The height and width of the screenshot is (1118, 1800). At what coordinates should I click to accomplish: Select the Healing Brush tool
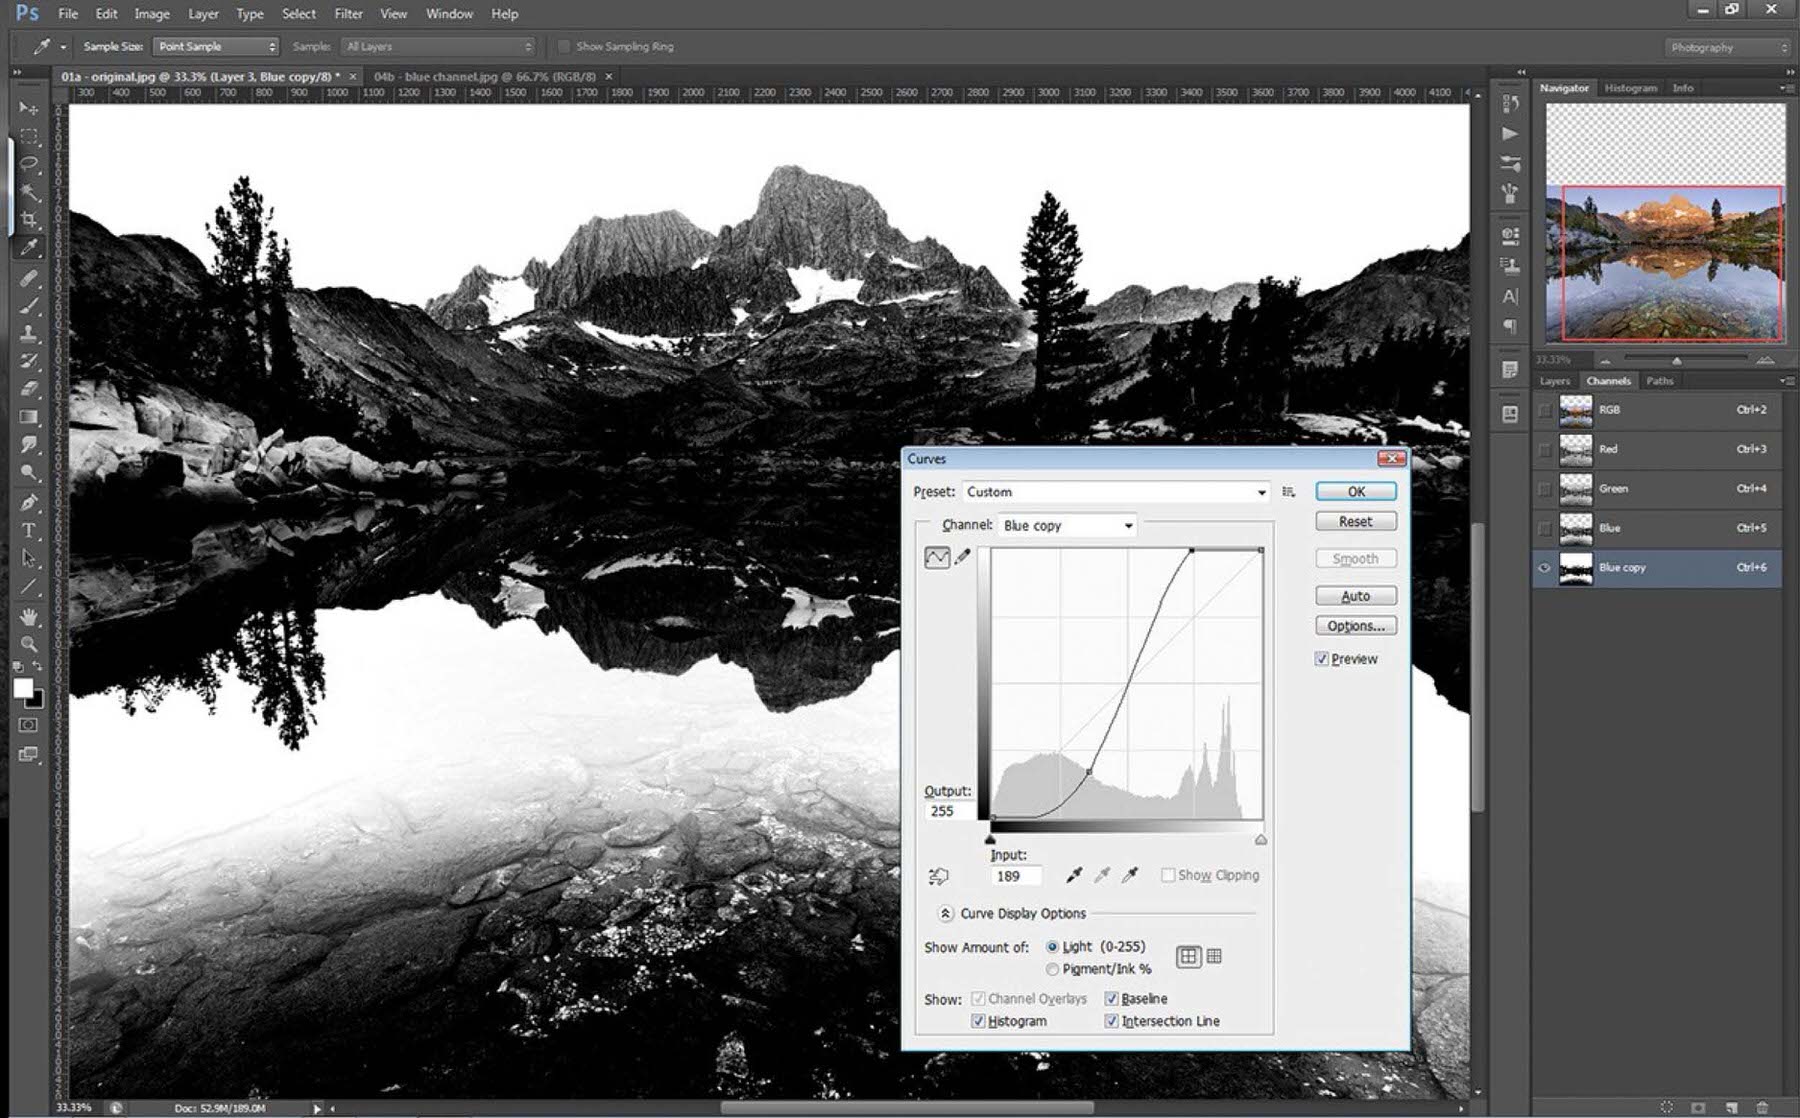(x=28, y=277)
